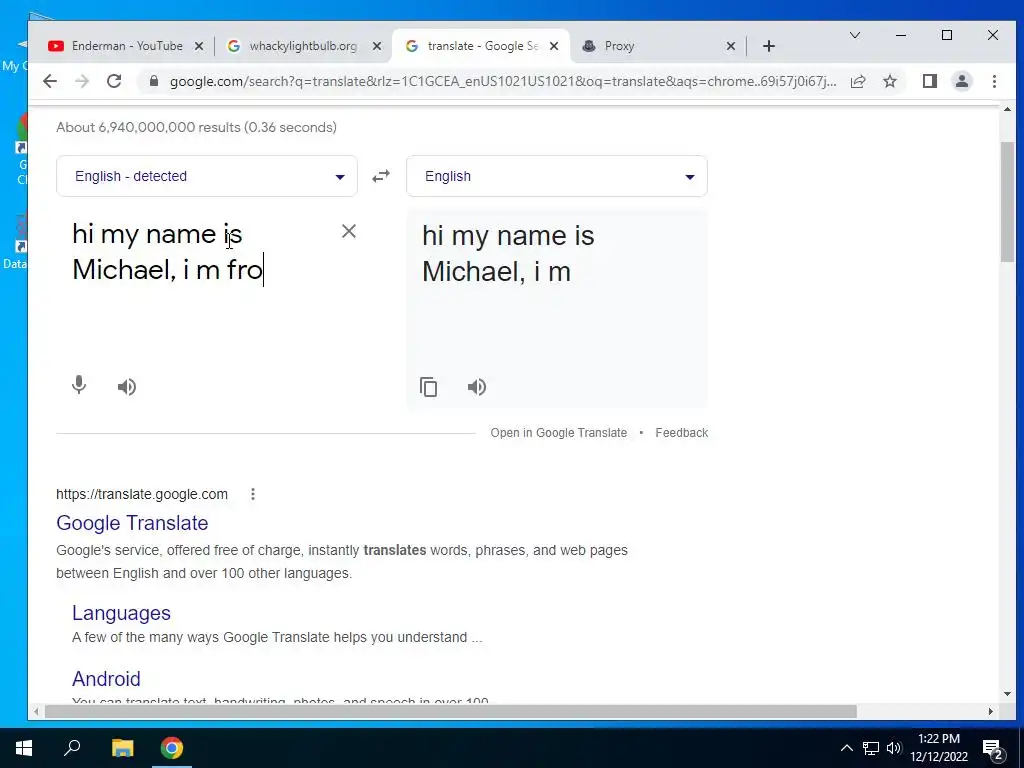
Task: Click the scroll down arrow
Action: point(1007,694)
